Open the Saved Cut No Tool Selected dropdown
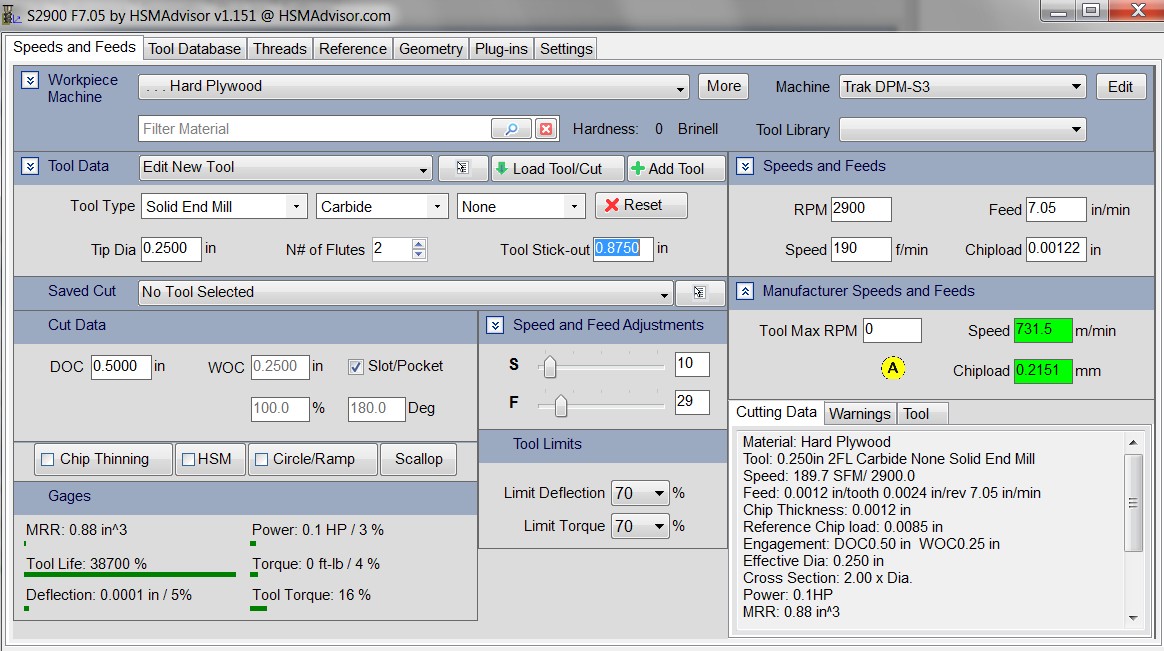The width and height of the screenshot is (1164, 651). coord(405,292)
